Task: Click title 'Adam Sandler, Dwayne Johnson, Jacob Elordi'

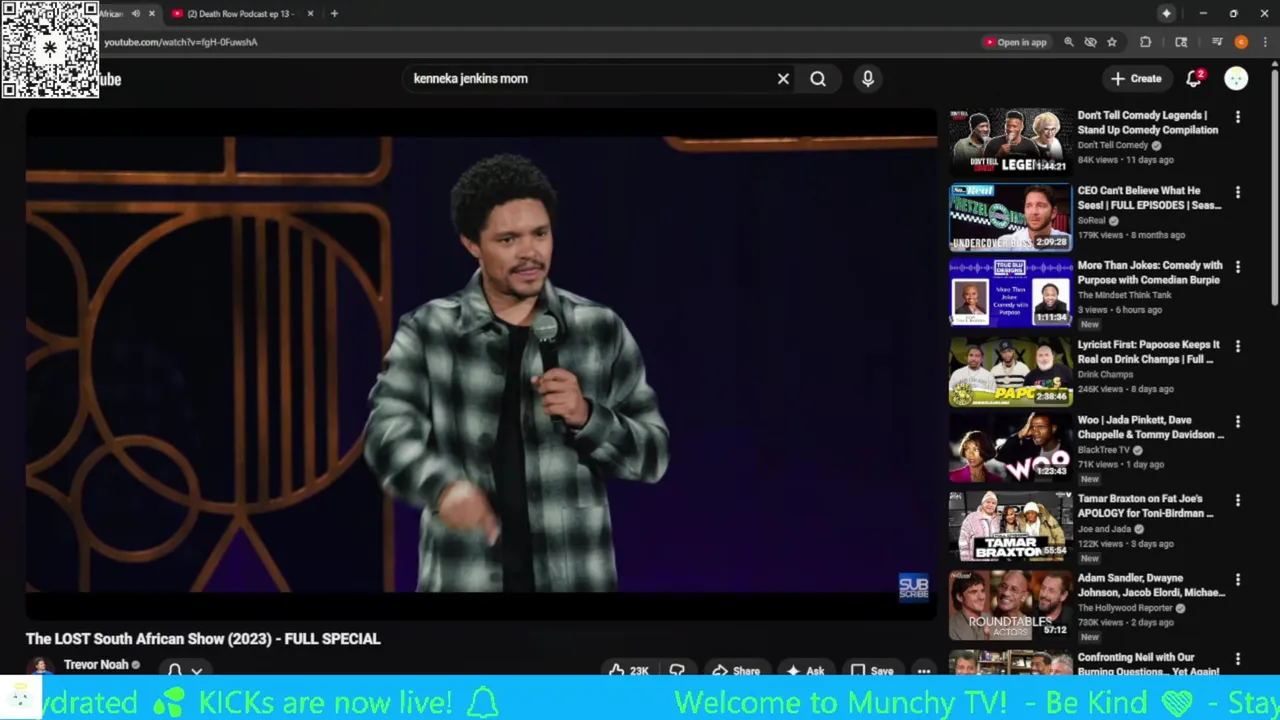Action: pyautogui.click(x=1151, y=585)
